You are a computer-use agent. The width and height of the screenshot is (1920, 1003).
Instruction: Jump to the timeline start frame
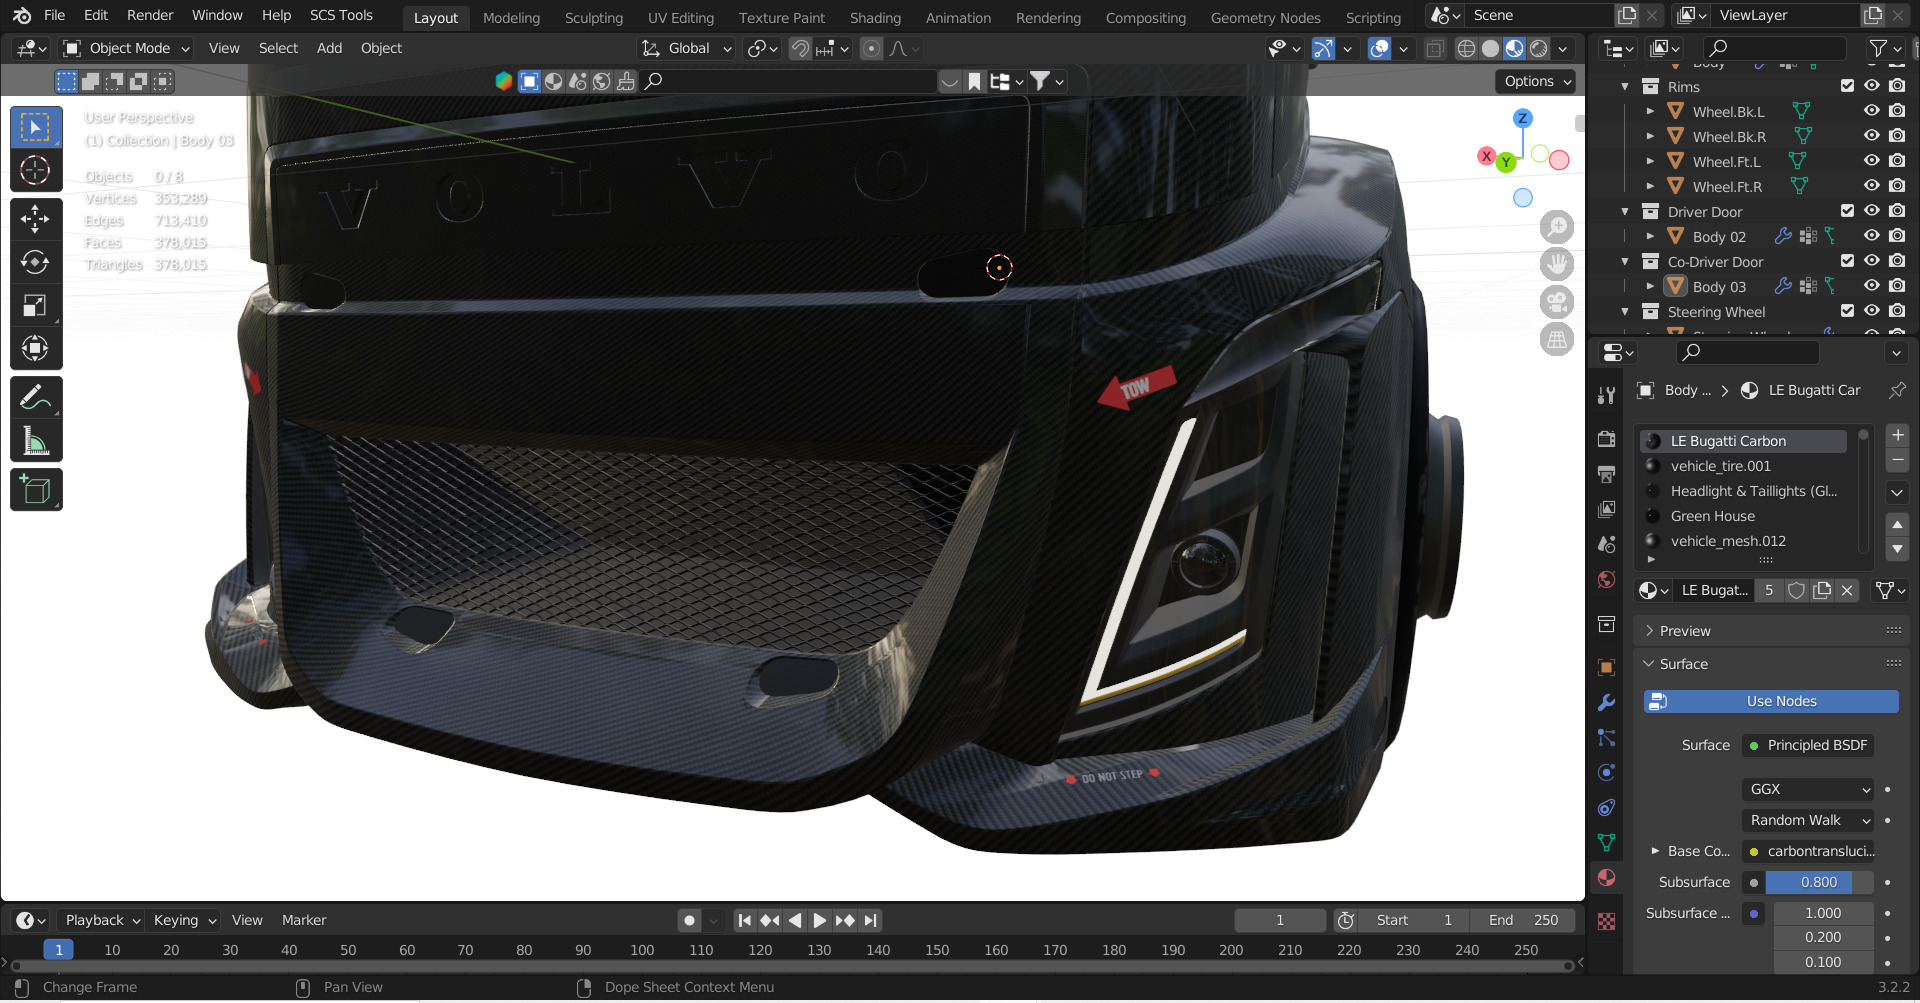(745, 920)
